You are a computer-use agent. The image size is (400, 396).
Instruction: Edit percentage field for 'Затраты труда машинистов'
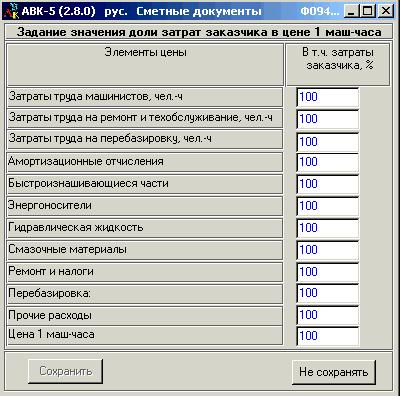[x=328, y=97]
